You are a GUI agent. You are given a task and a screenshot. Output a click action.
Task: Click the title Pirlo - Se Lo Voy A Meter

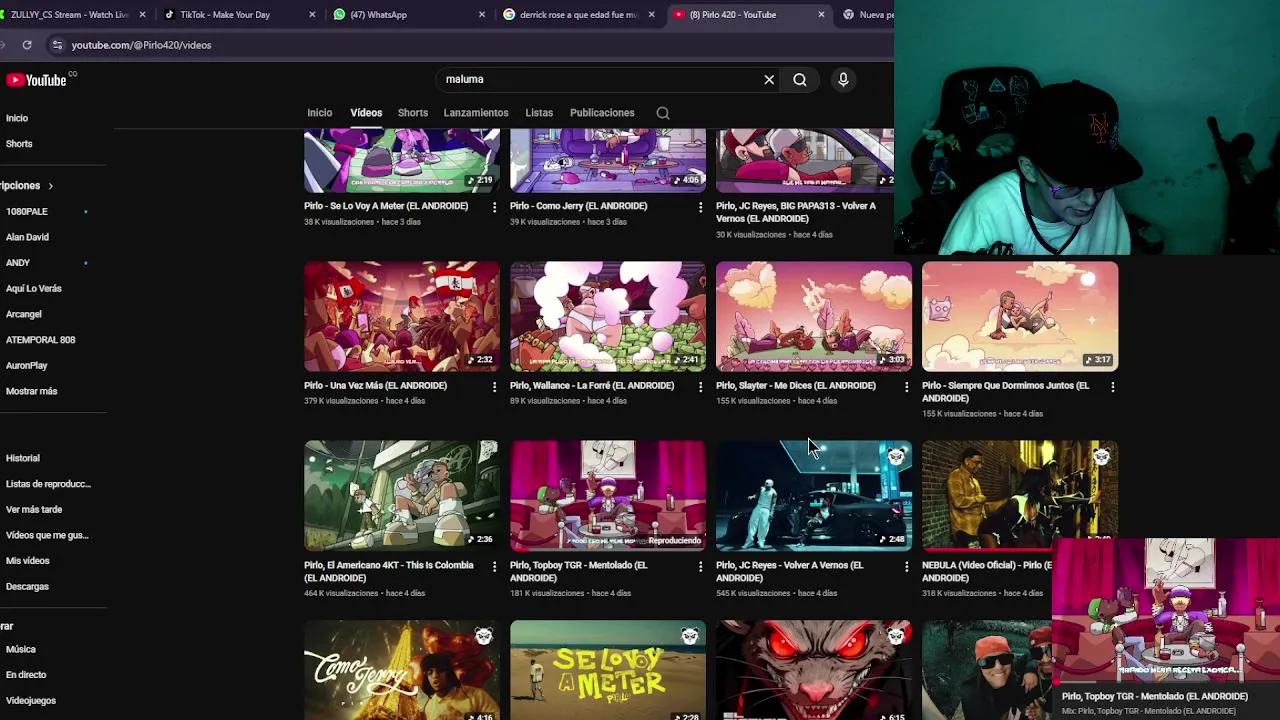coord(386,206)
